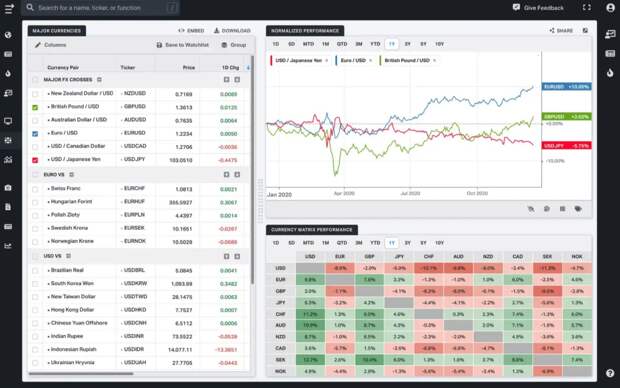Viewport: 620px width, 388px height.
Task: Select the highlighted currencies icon in left sidebar
Action: point(8,140)
